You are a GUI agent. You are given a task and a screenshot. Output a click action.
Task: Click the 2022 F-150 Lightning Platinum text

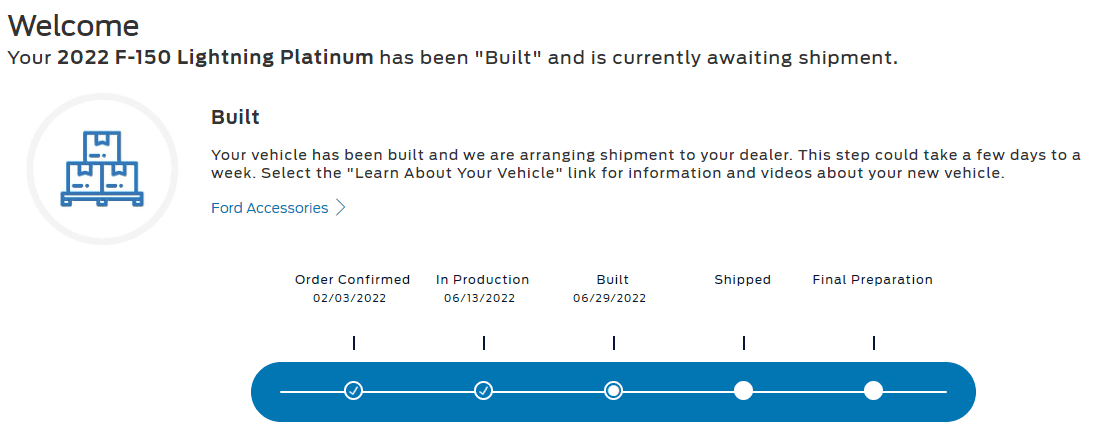tap(215, 57)
